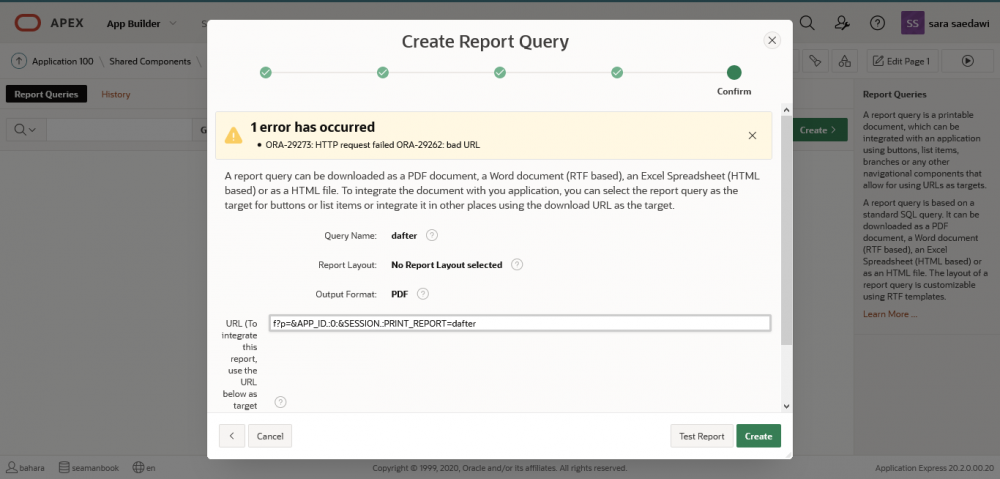The height and width of the screenshot is (479, 1000).
Task: Show help for Output Format
Action: [x=423, y=294]
